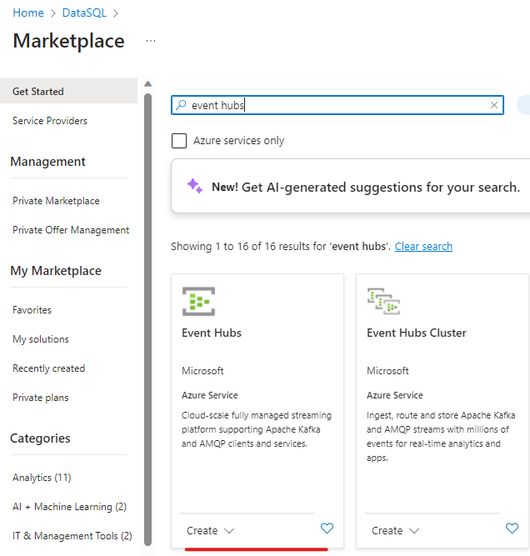The image size is (530, 556).
Task: Click the My Marketplace section heading
Action: click(56, 271)
